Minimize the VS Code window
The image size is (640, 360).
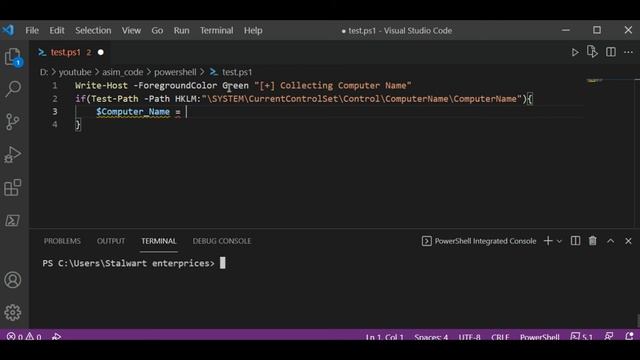click(x=566, y=30)
